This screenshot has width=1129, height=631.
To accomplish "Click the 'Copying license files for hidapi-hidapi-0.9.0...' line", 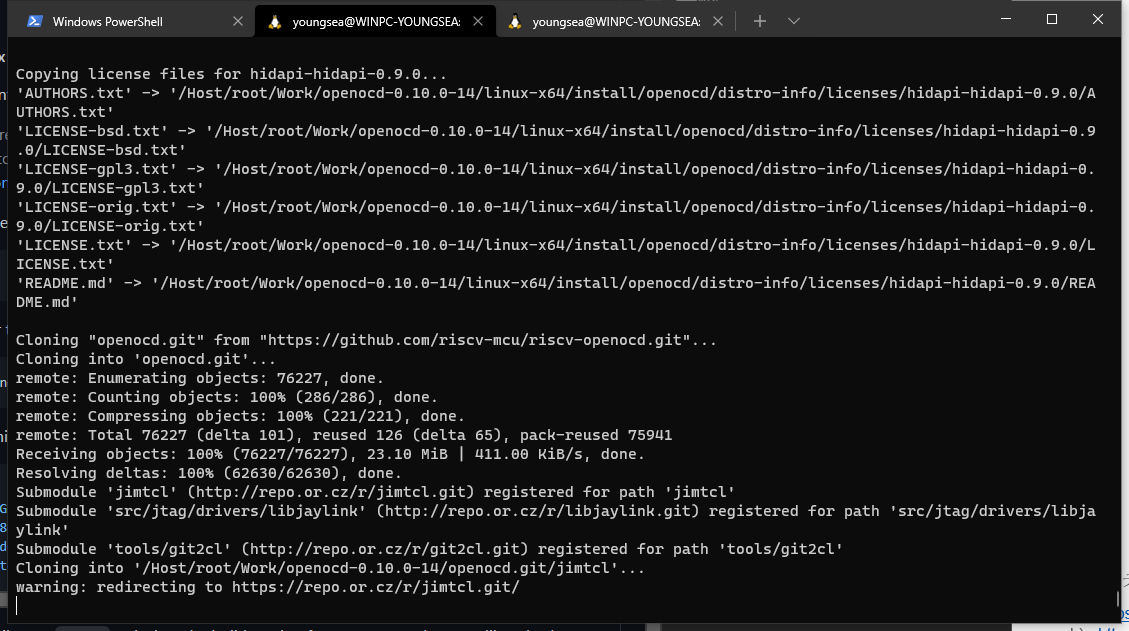I will tap(231, 74).
